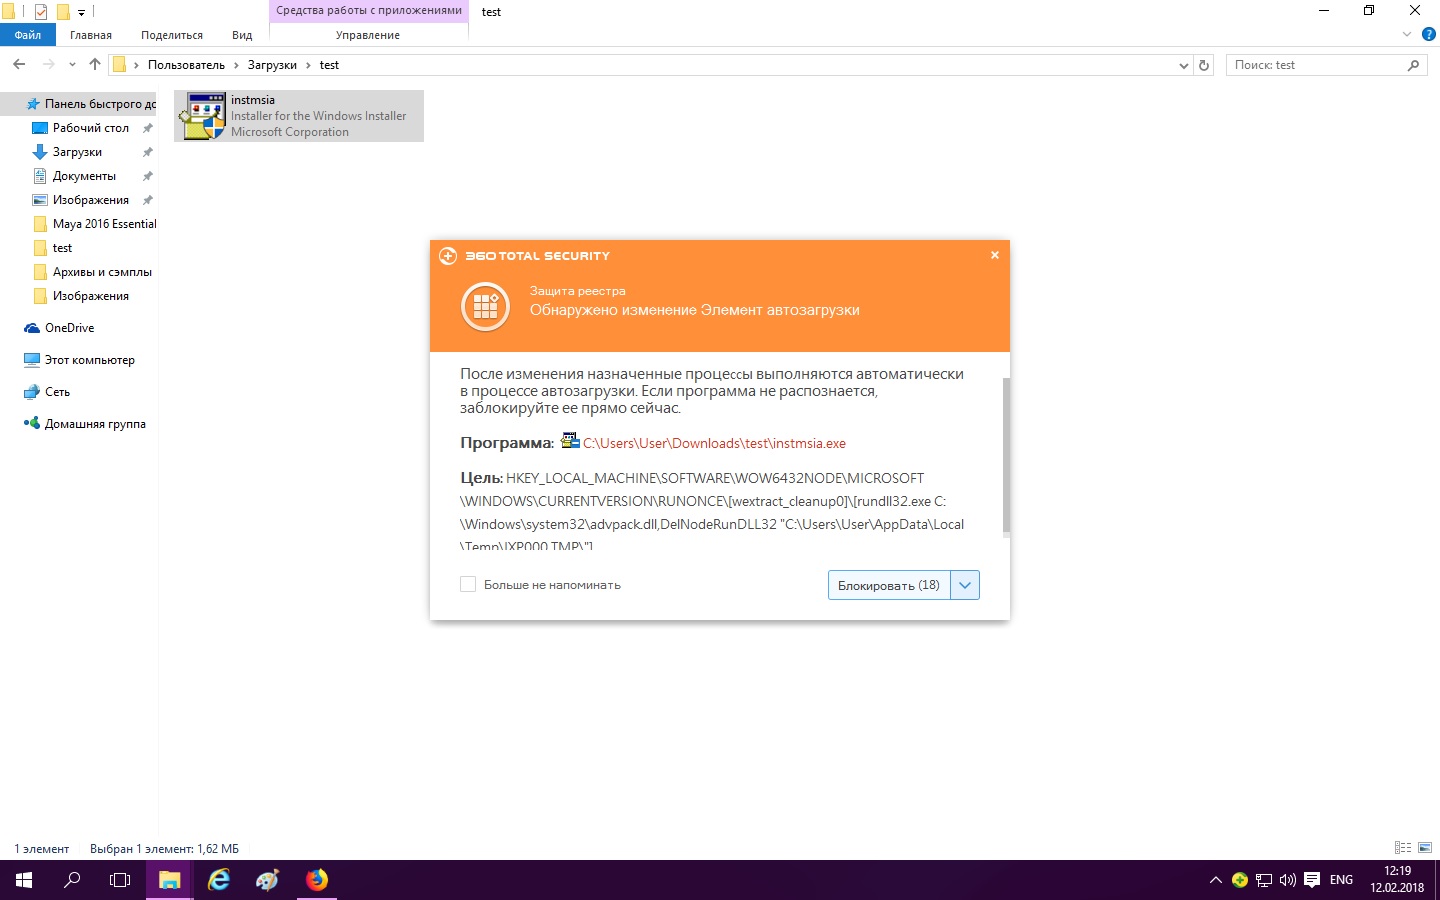The height and width of the screenshot is (900, 1440).
Task: Switch to Firefox on the taskbar
Action: [x=317, y=880]
